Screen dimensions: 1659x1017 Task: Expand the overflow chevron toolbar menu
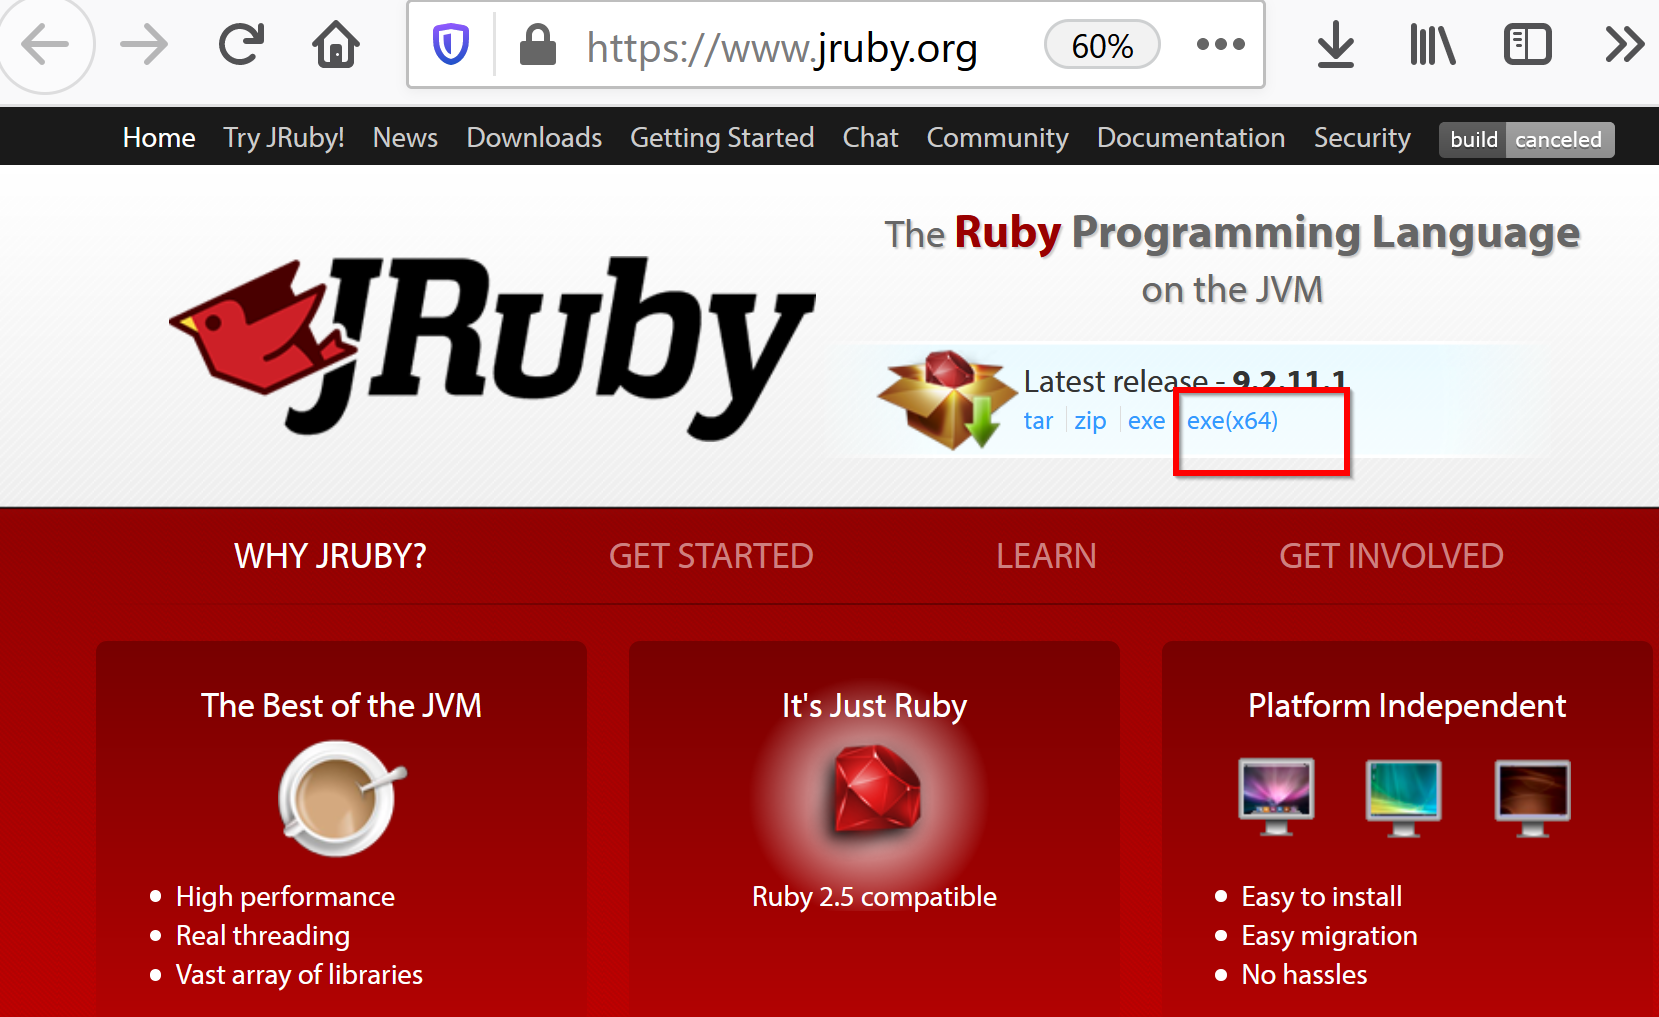click(x=1624, y=45)
